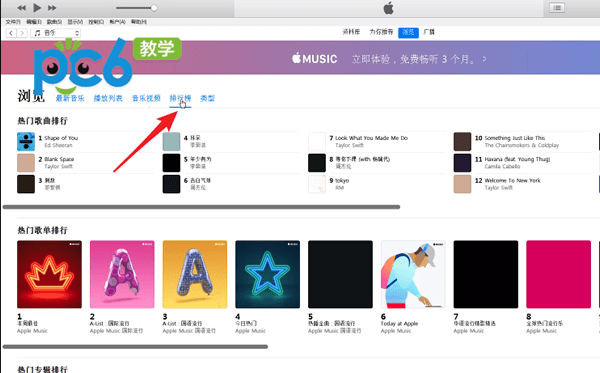Screen dimensions: 600x373
Task: Click the Blank Space album artwork
Action: 26,163
